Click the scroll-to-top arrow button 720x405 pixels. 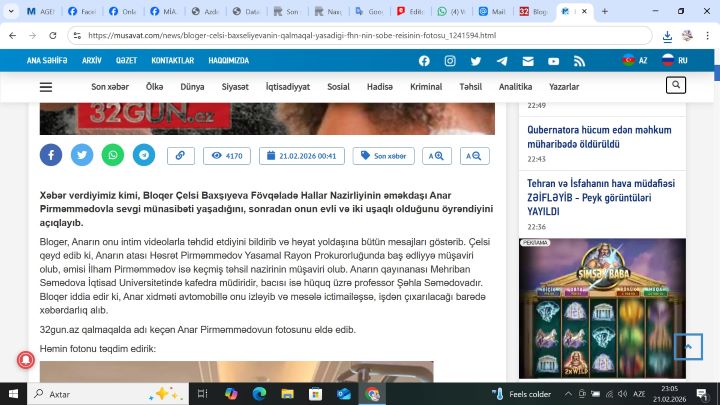click(688, 346)
